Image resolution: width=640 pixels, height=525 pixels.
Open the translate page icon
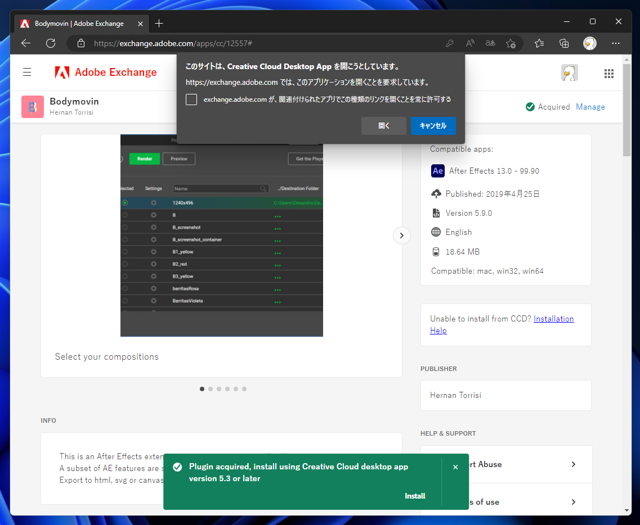pyautogui.click(x=490, y=43)
